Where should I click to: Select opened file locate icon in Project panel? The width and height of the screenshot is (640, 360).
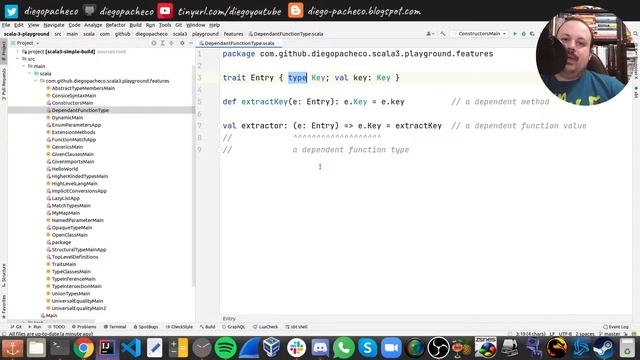[154, 43]
